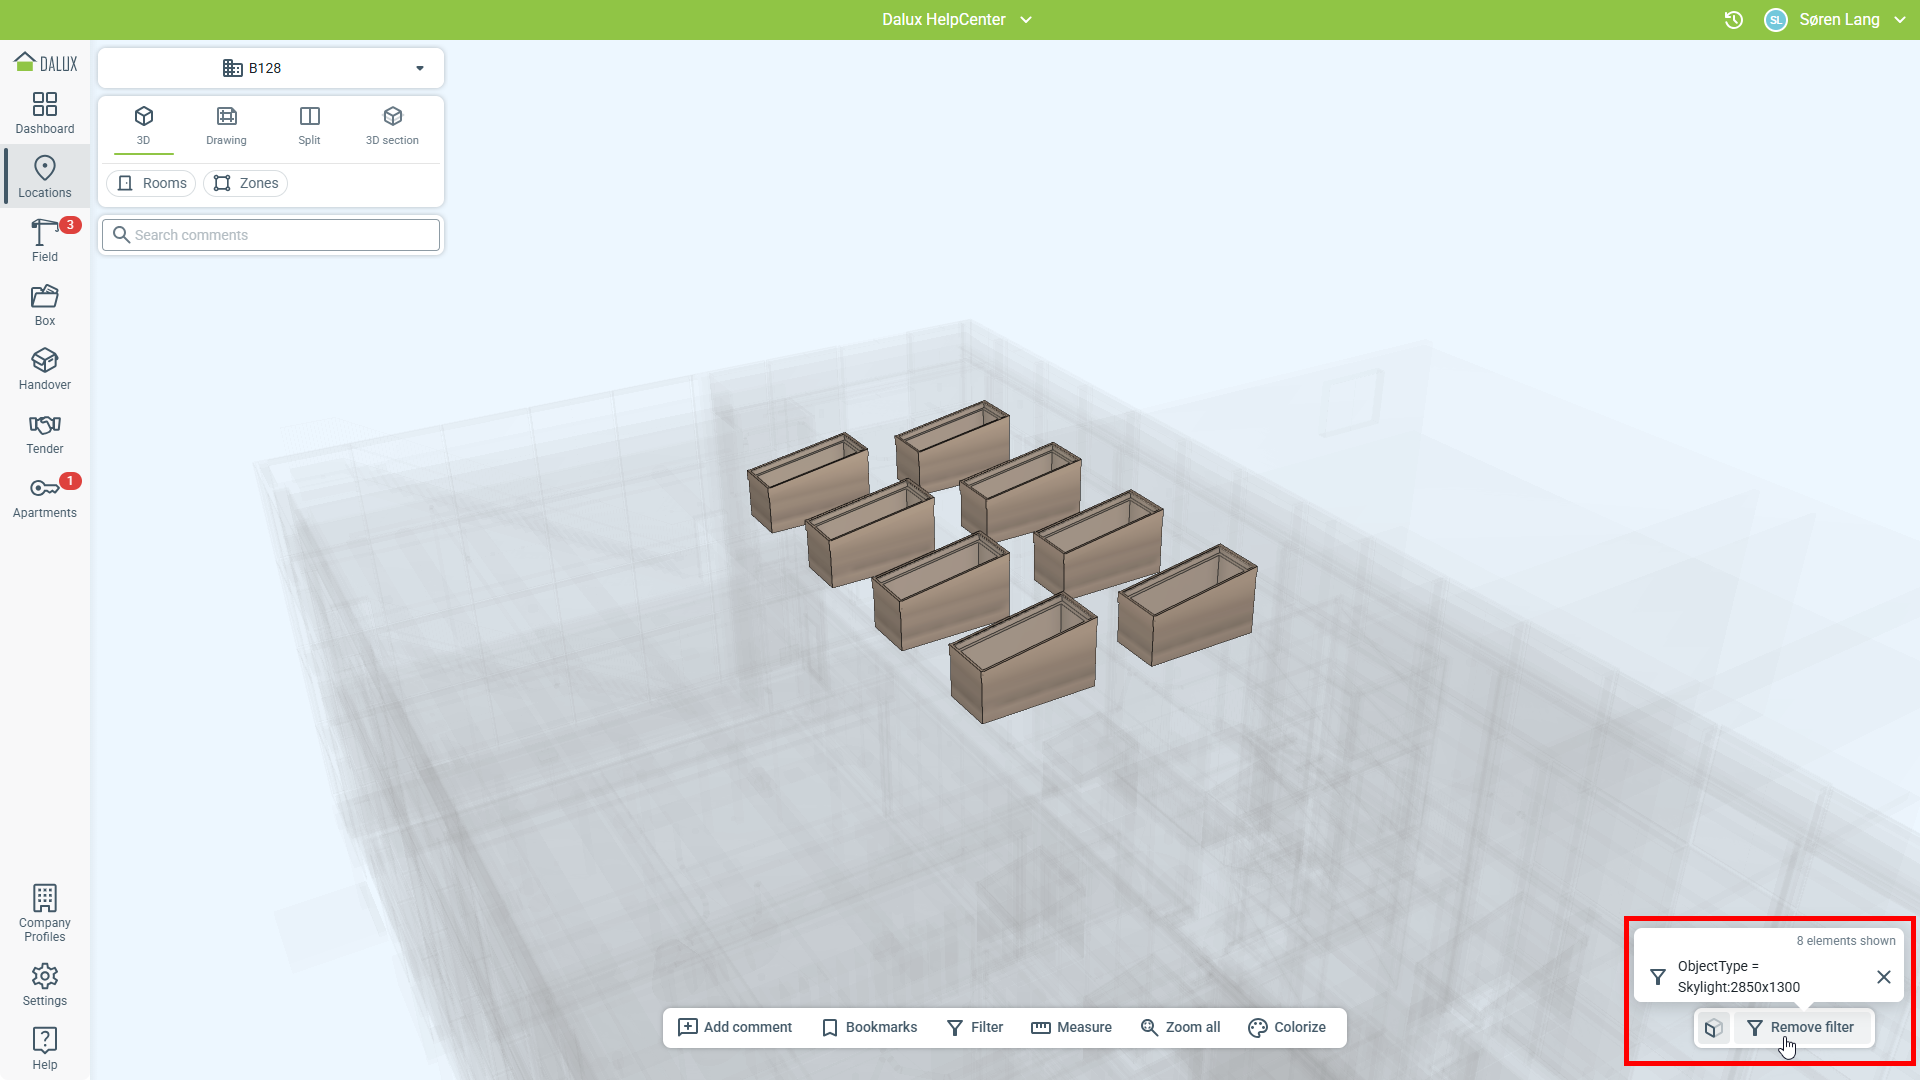Toggle the Rooms overlay chip
This screenshot has height=1080, width=1920.
pyautogui.click(x=152, y=183)
